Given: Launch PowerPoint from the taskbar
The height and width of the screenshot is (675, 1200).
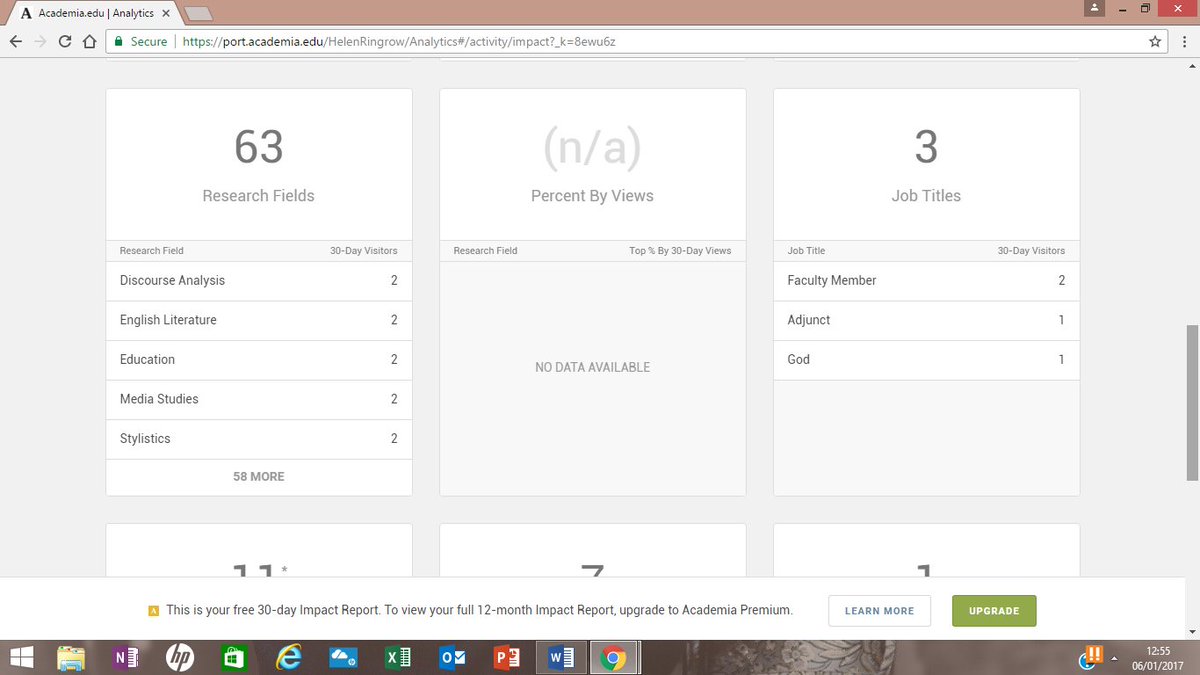Looking at the screenshot, I should click(507, 657).
